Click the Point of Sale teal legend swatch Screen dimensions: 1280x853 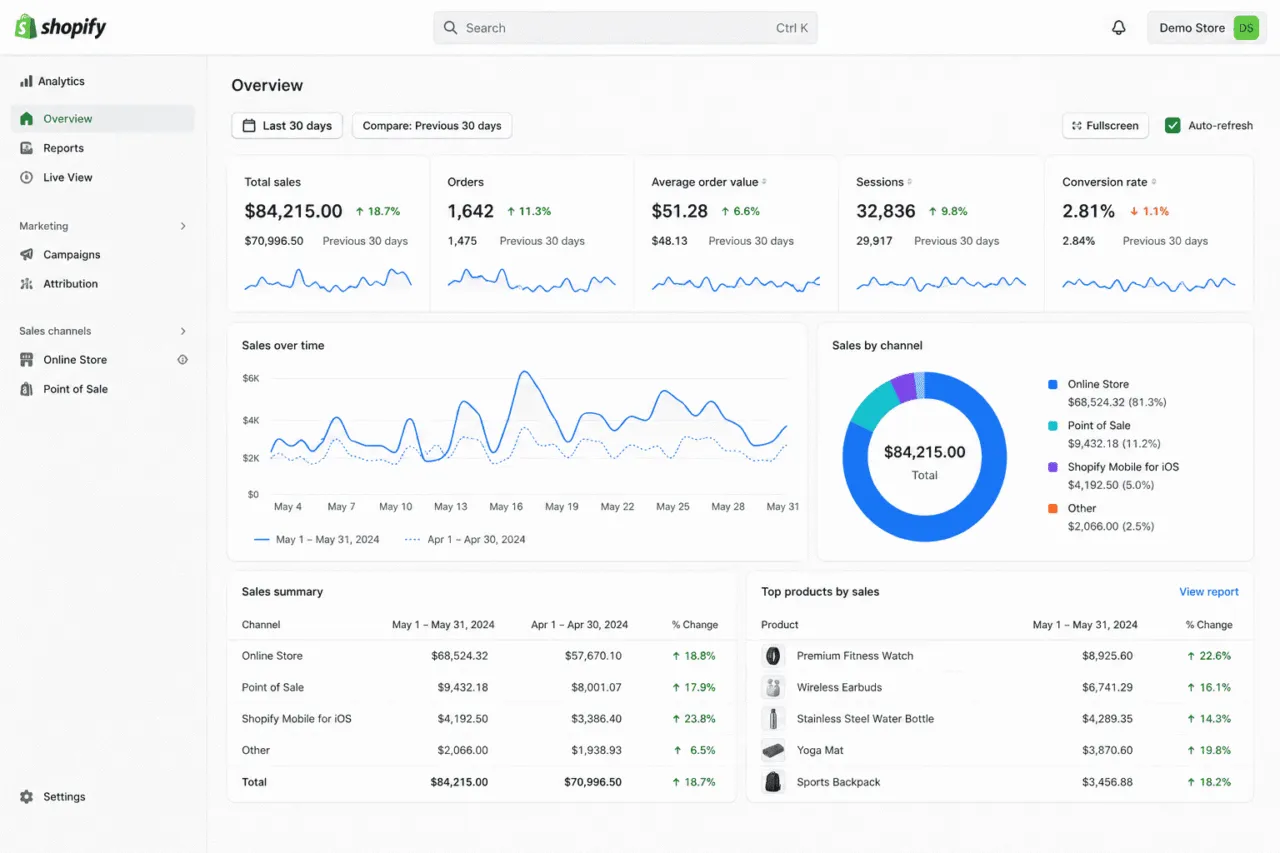pos(1053,426)
